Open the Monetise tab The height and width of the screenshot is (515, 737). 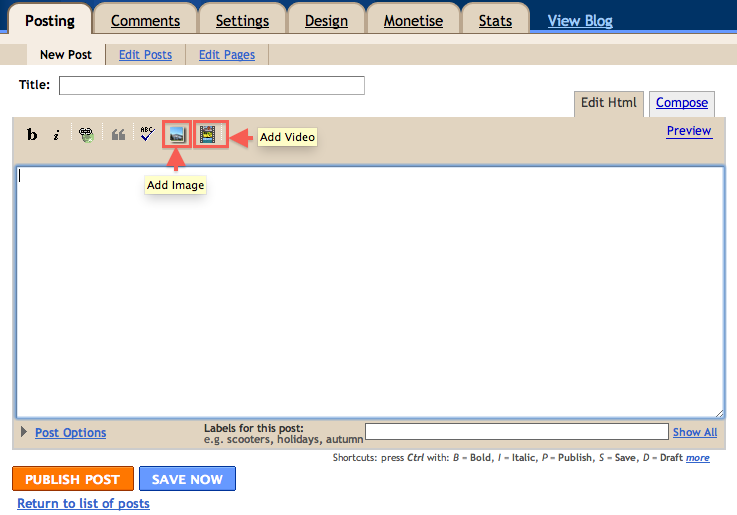[x=413, y=21]
